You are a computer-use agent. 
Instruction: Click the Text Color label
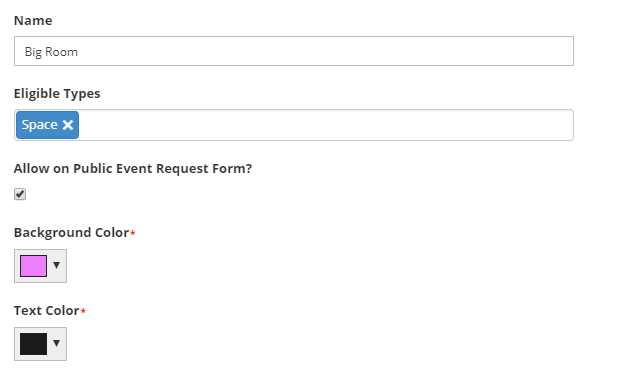(x=47, y=311)
